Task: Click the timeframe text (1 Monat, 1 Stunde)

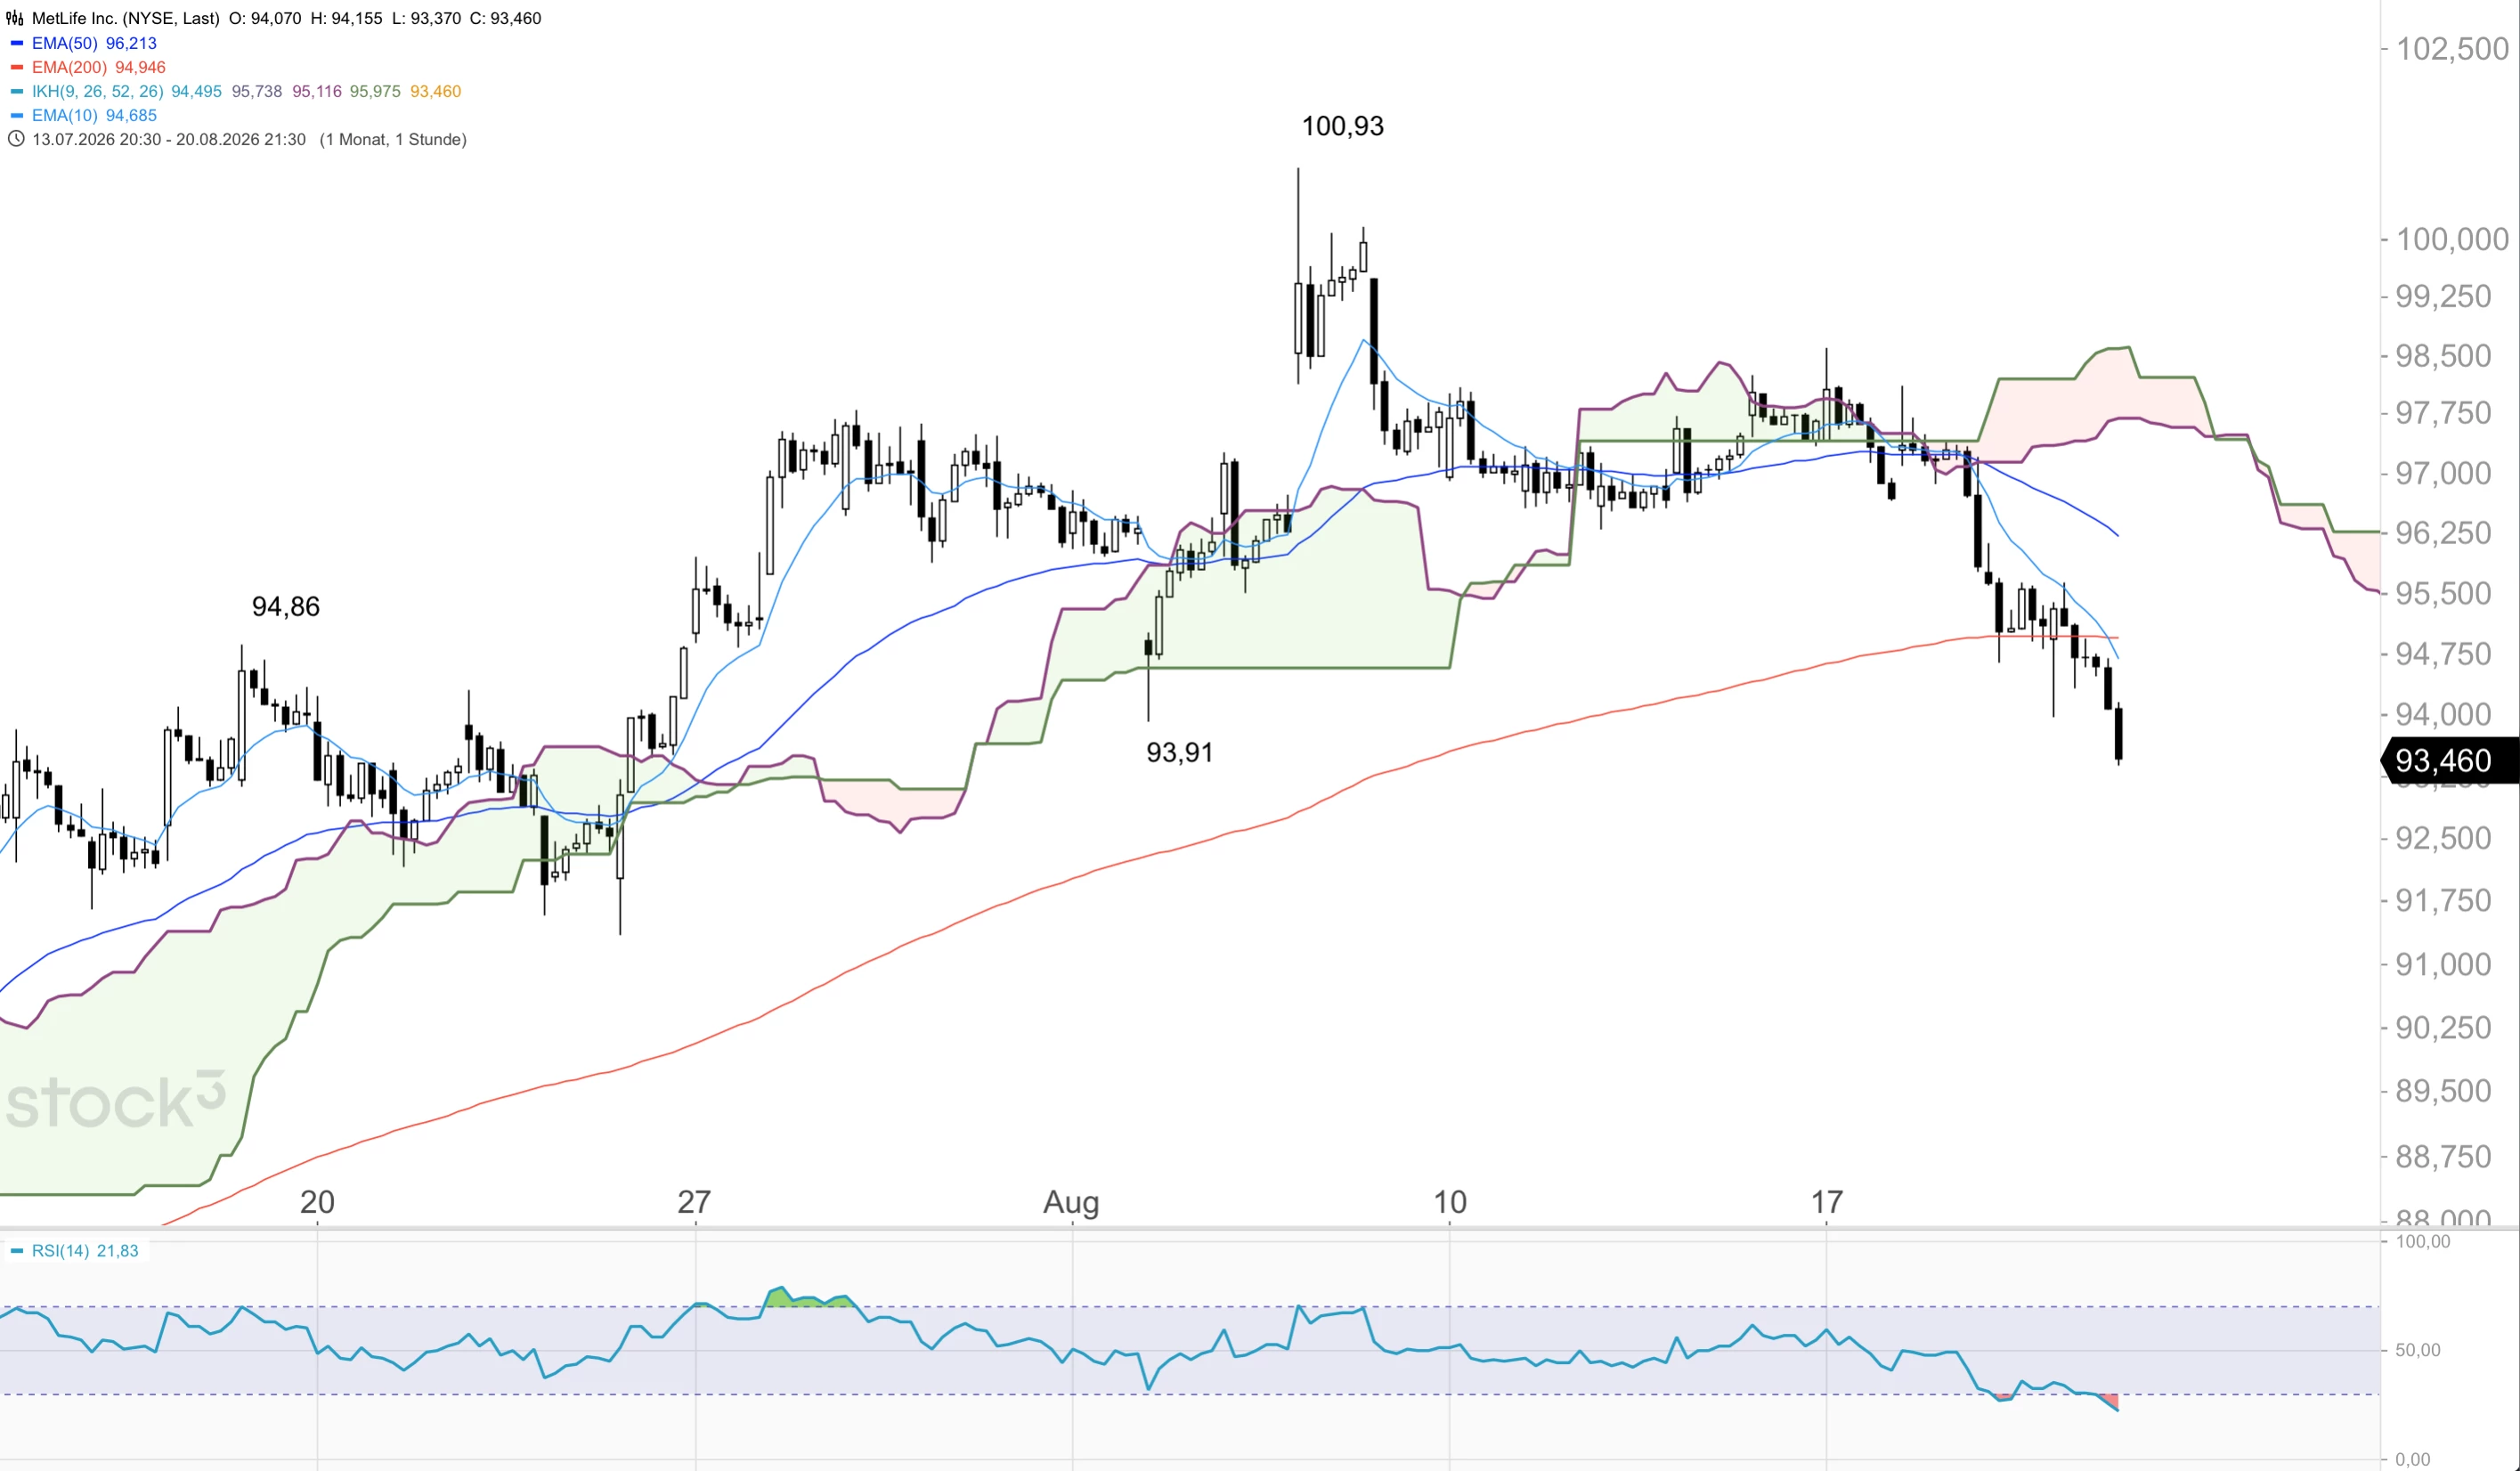Action: (393, 139)
